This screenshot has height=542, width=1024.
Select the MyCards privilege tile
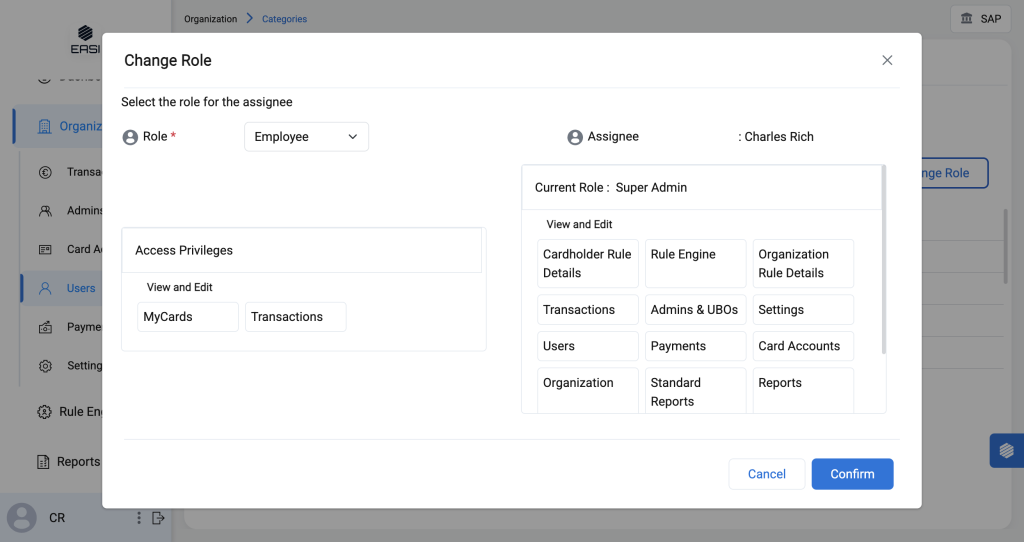point(188,317)
